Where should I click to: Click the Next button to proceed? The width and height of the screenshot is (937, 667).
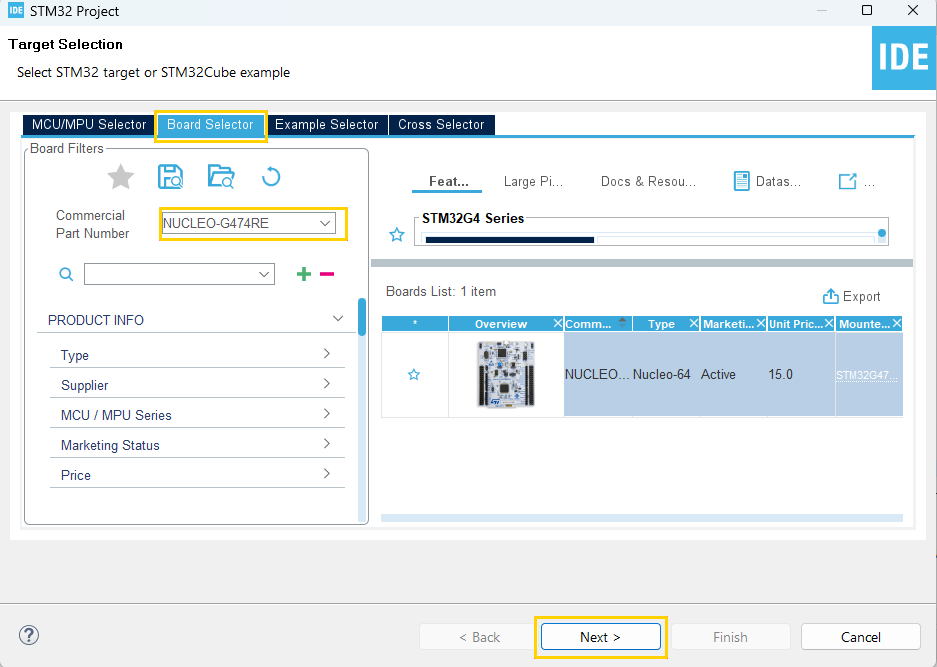coord(600,637)
